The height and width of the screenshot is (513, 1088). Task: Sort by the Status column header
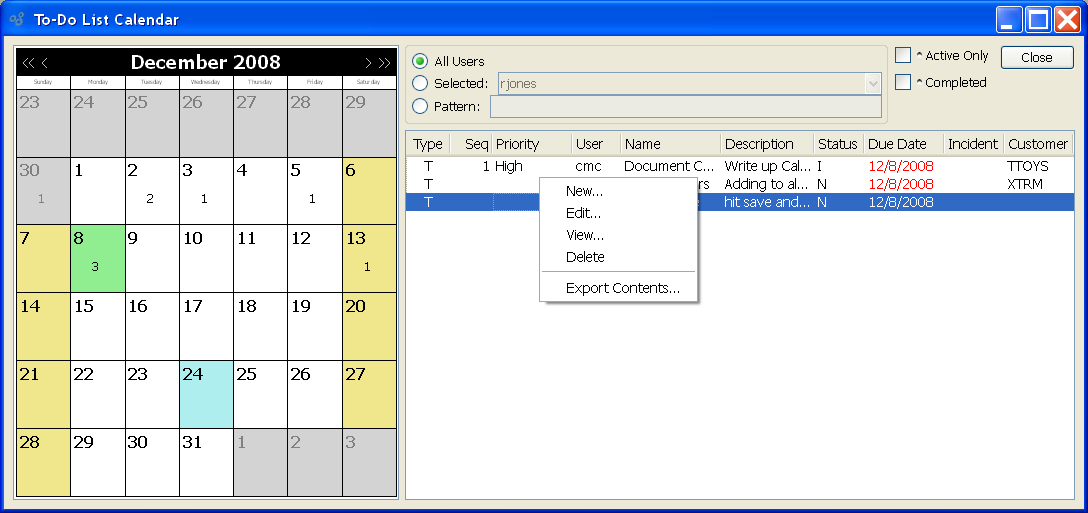point(839,144)
